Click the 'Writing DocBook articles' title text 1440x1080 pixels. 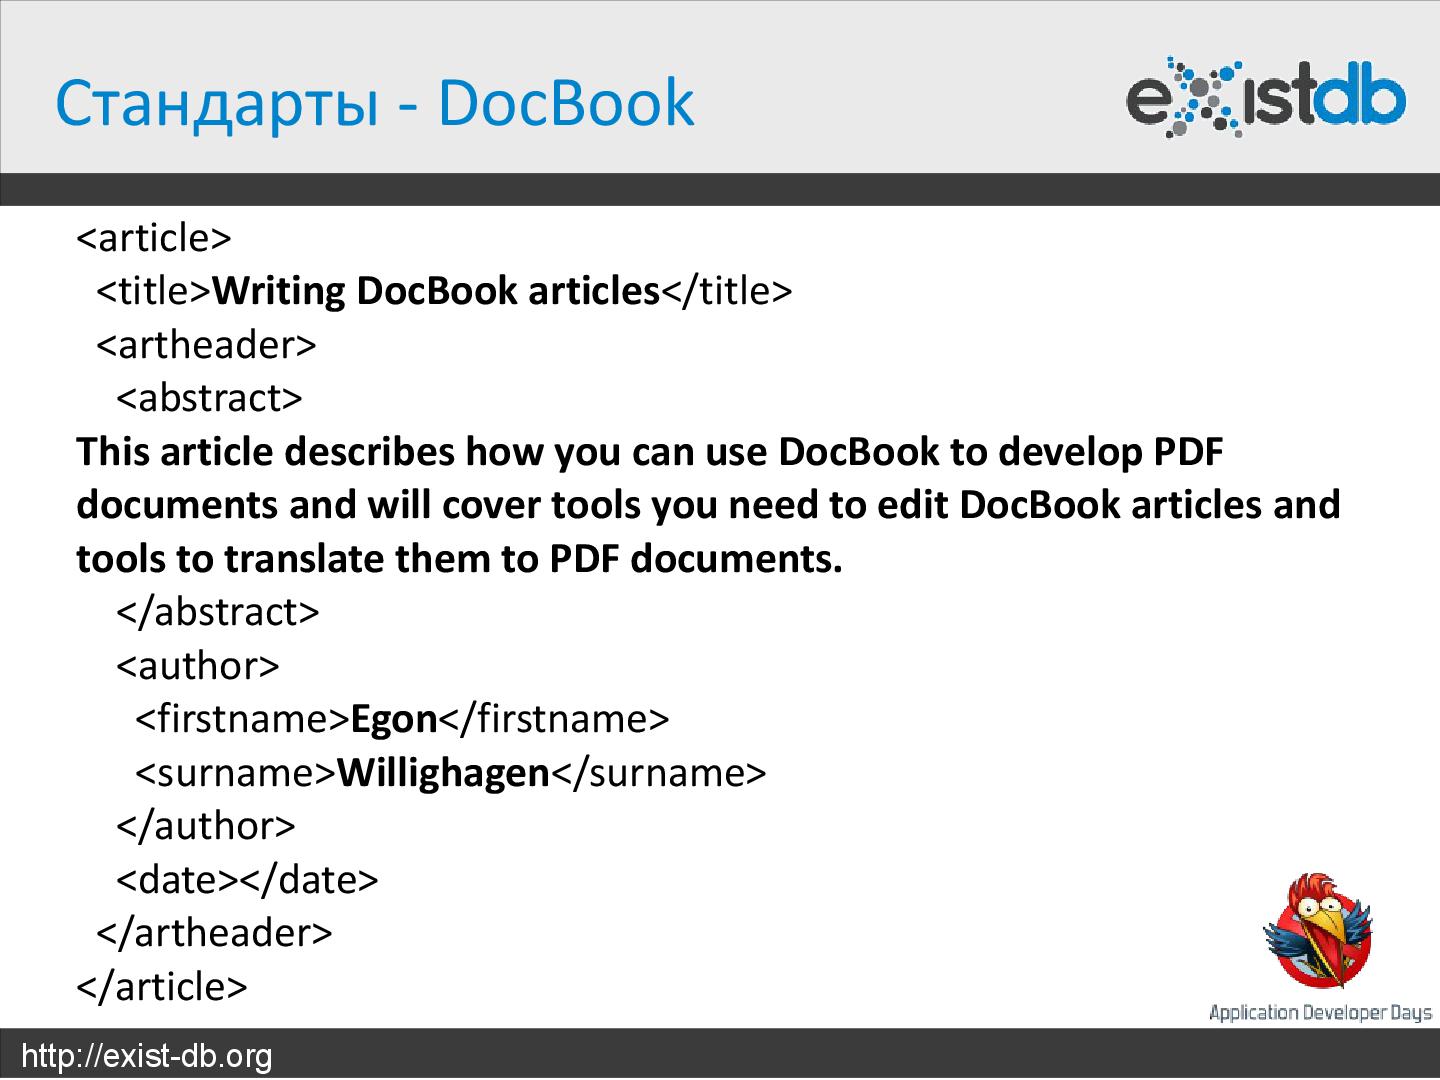436,291
